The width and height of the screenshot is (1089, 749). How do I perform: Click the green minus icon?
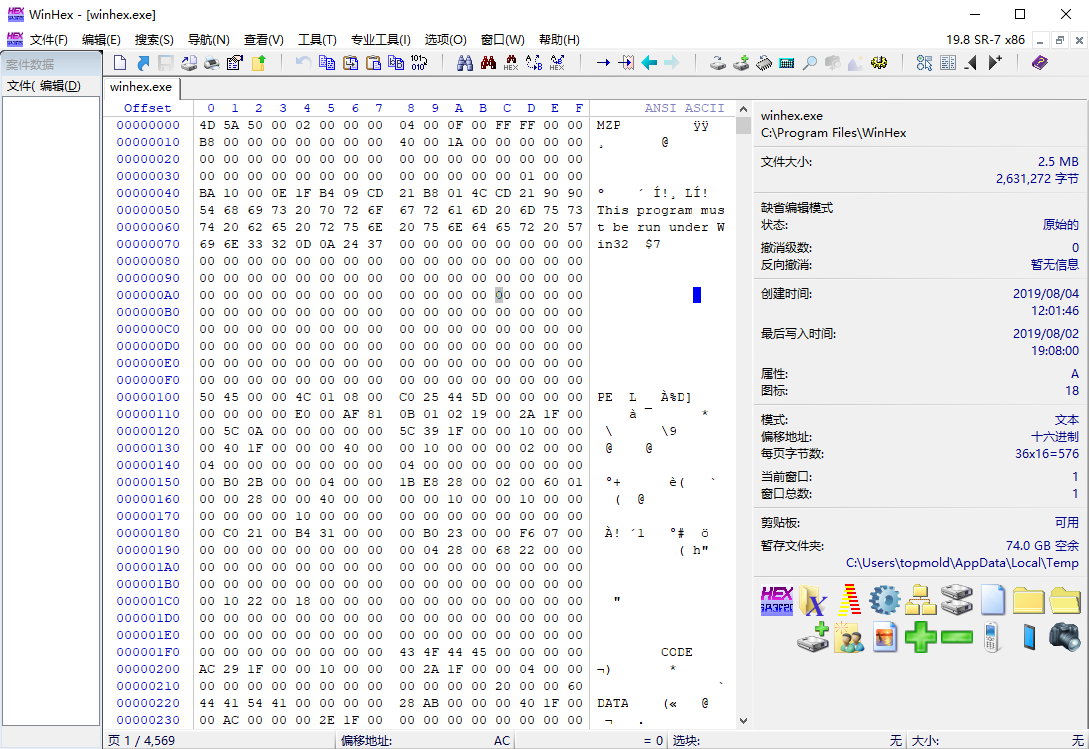tap(956, 636)
